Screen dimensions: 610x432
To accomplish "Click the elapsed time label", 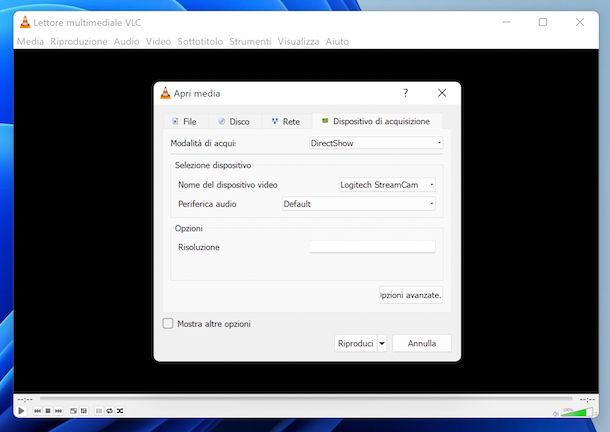I will click(x=25, y=399).
